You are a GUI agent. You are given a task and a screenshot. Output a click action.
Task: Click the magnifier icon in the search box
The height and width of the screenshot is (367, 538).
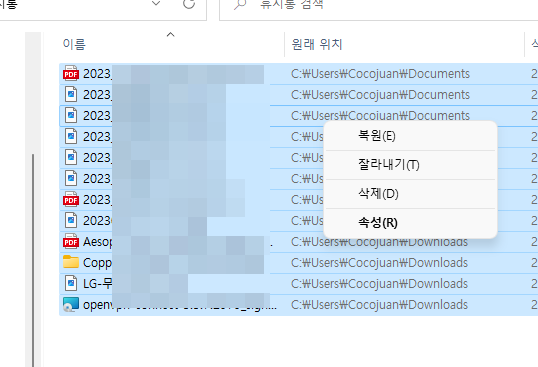[x=240, y=5]
